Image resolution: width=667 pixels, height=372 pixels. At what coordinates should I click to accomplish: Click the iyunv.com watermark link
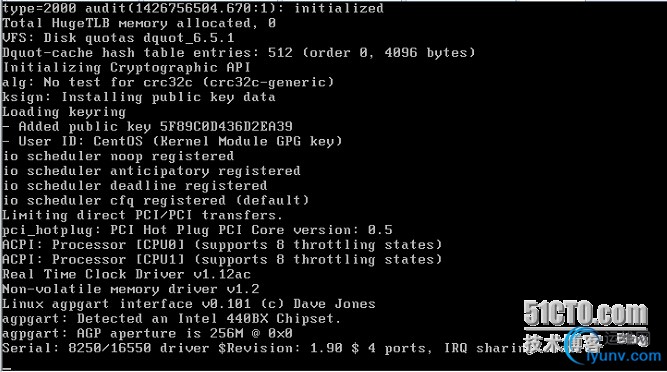[623, 355]
